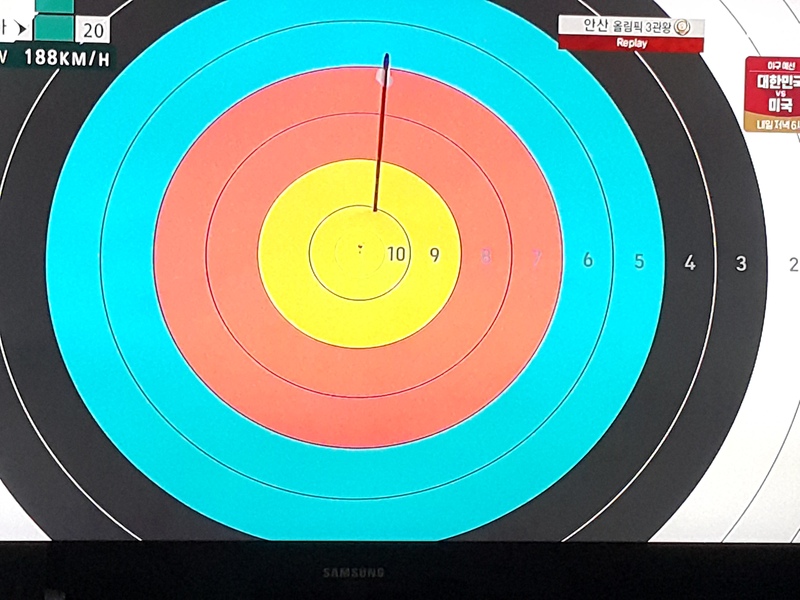Click the number 7 on the red ring
The height and width of the screenshot is (600, 800).
pos(537,259)
